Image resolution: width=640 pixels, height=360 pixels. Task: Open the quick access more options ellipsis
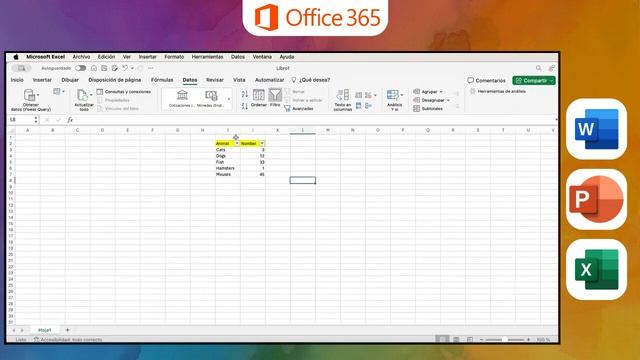click(x=151, y=68)
